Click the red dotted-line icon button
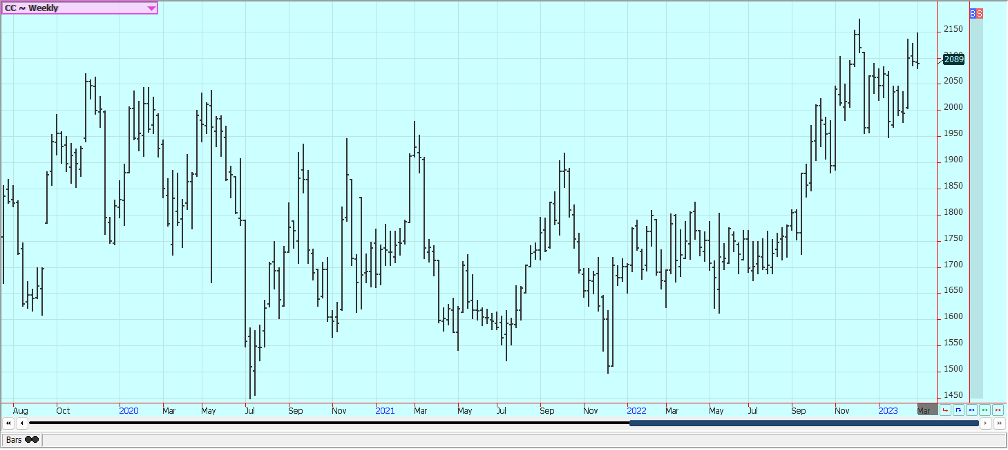Viewport: 1008px width, 450px height. coord(997,410)
